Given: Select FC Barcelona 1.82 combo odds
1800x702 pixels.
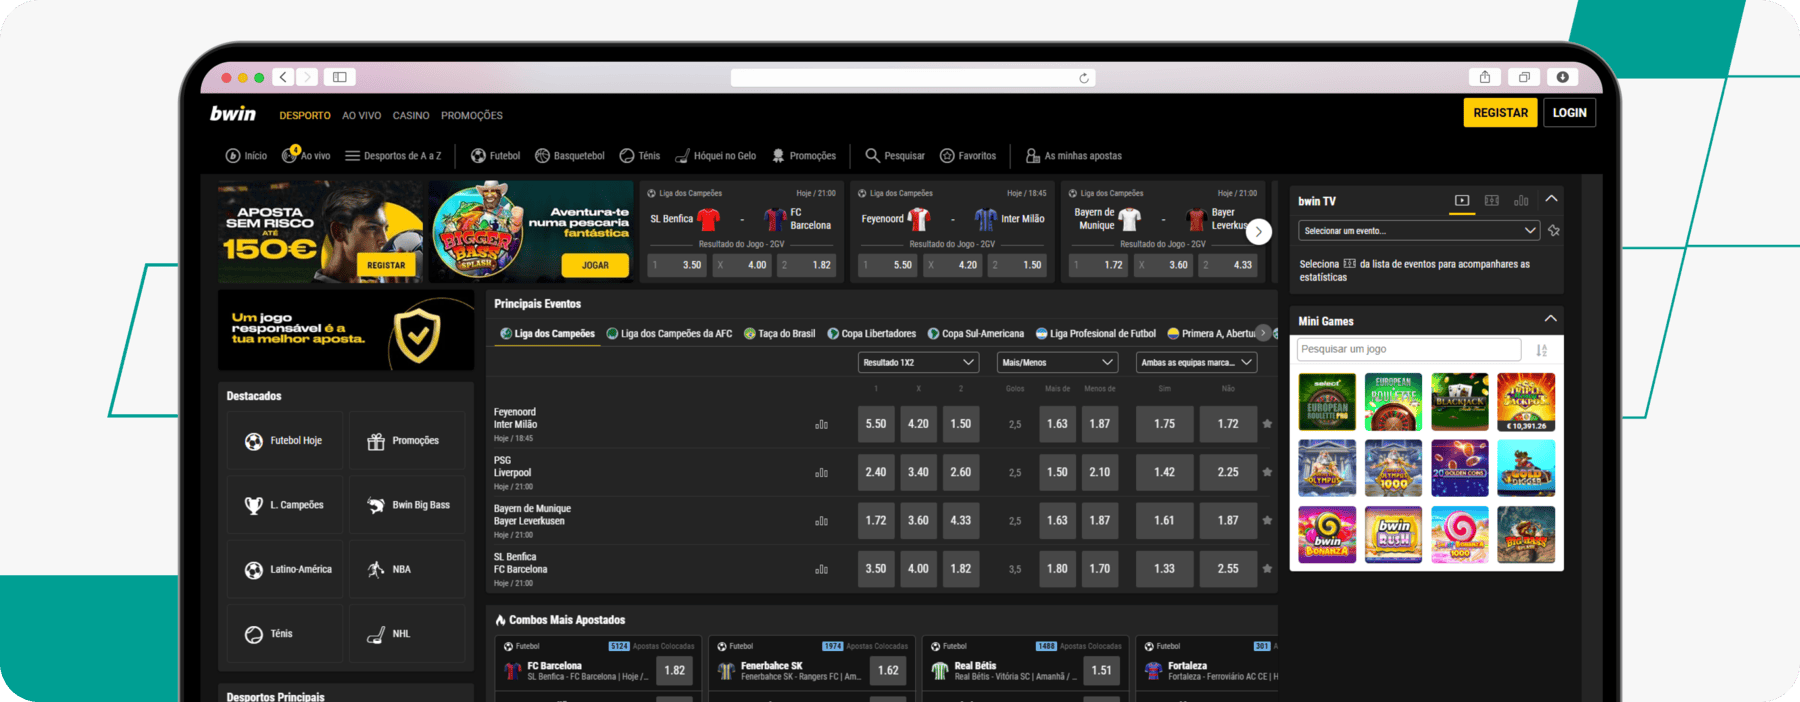Looking at the screenshot, I should click(x=675, y=671).
